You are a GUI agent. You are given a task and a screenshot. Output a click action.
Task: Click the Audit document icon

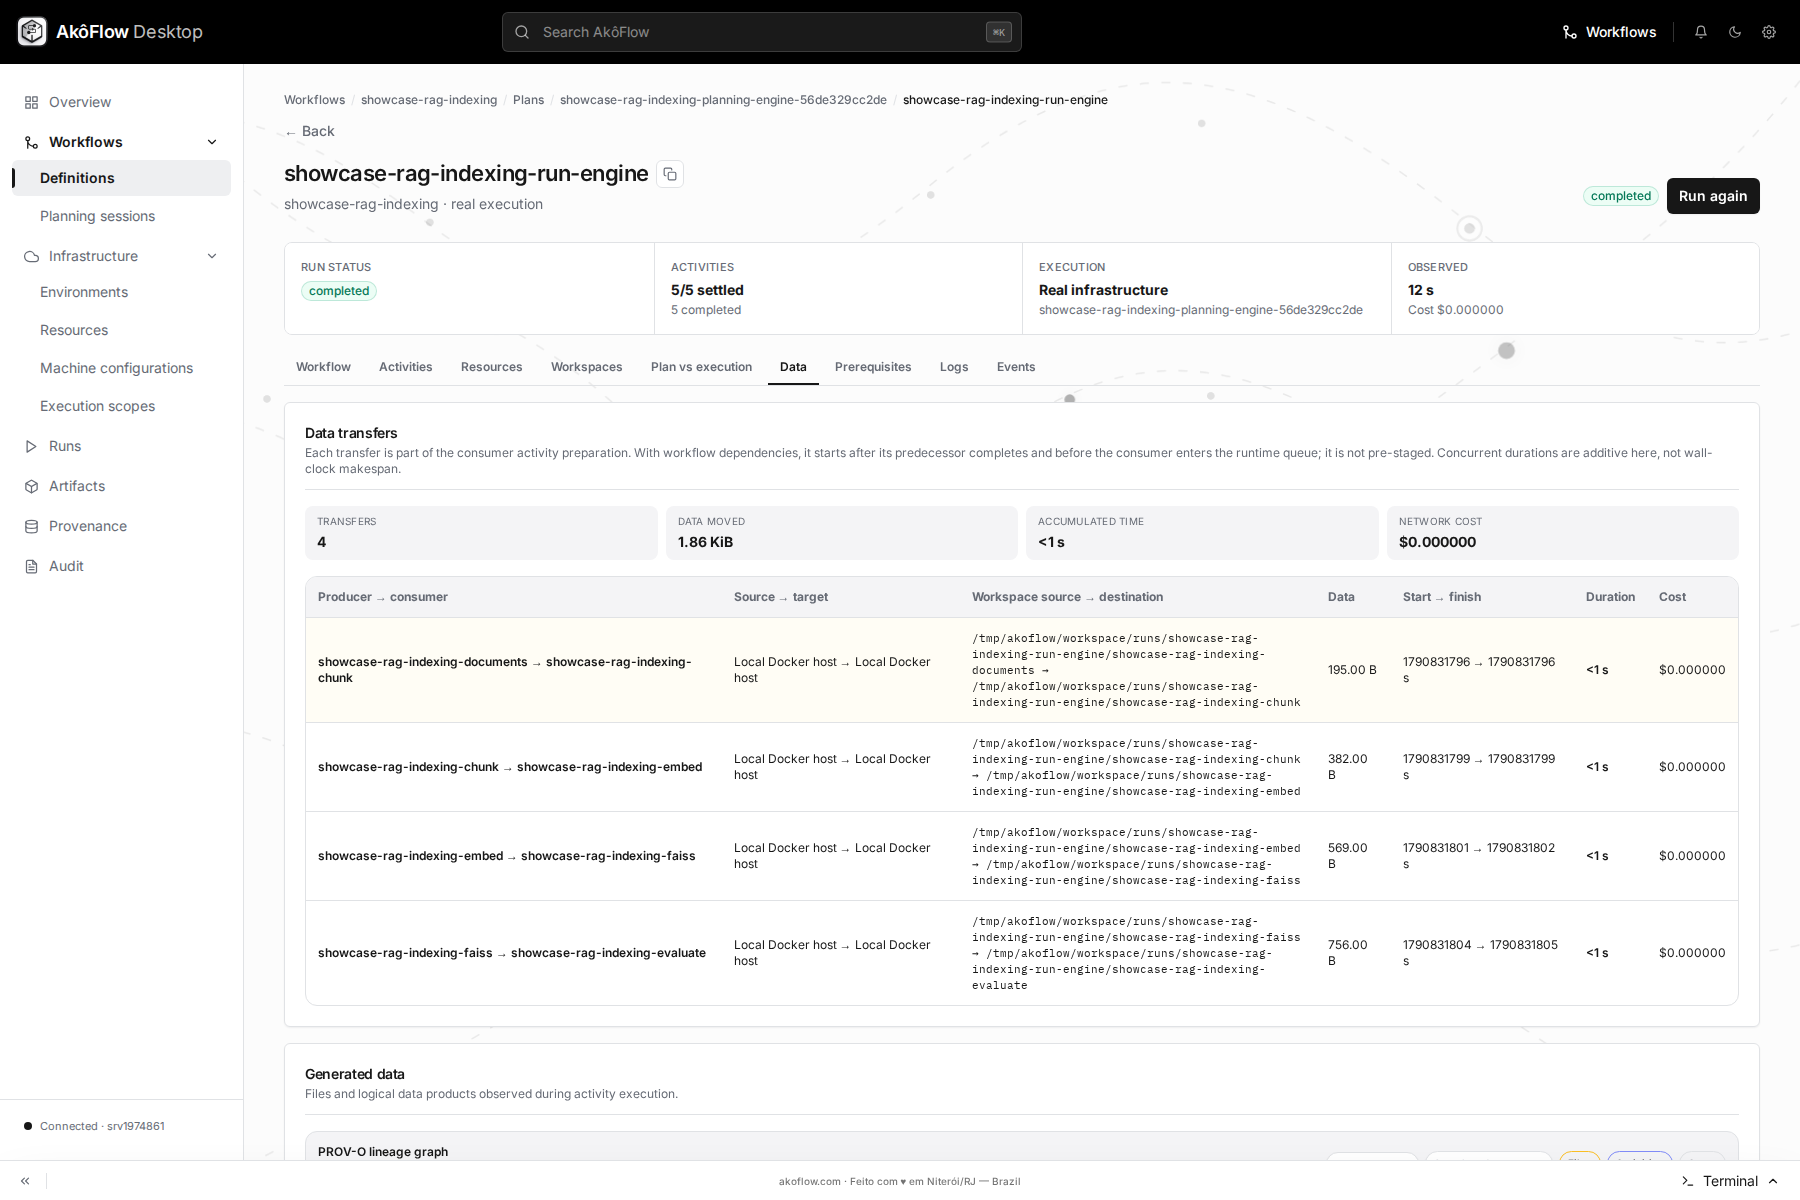click(x=31, y=566)
